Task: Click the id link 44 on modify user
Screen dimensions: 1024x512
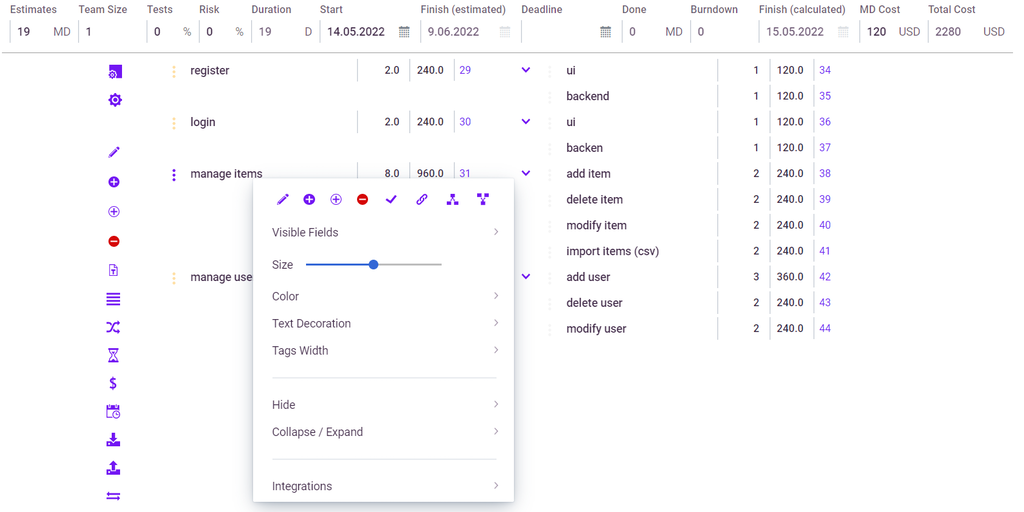Action: [825, 328]
